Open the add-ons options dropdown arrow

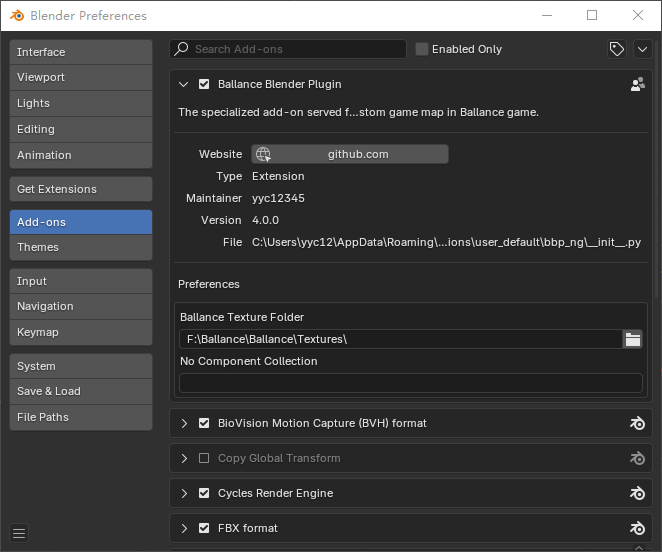pos(642,49)
